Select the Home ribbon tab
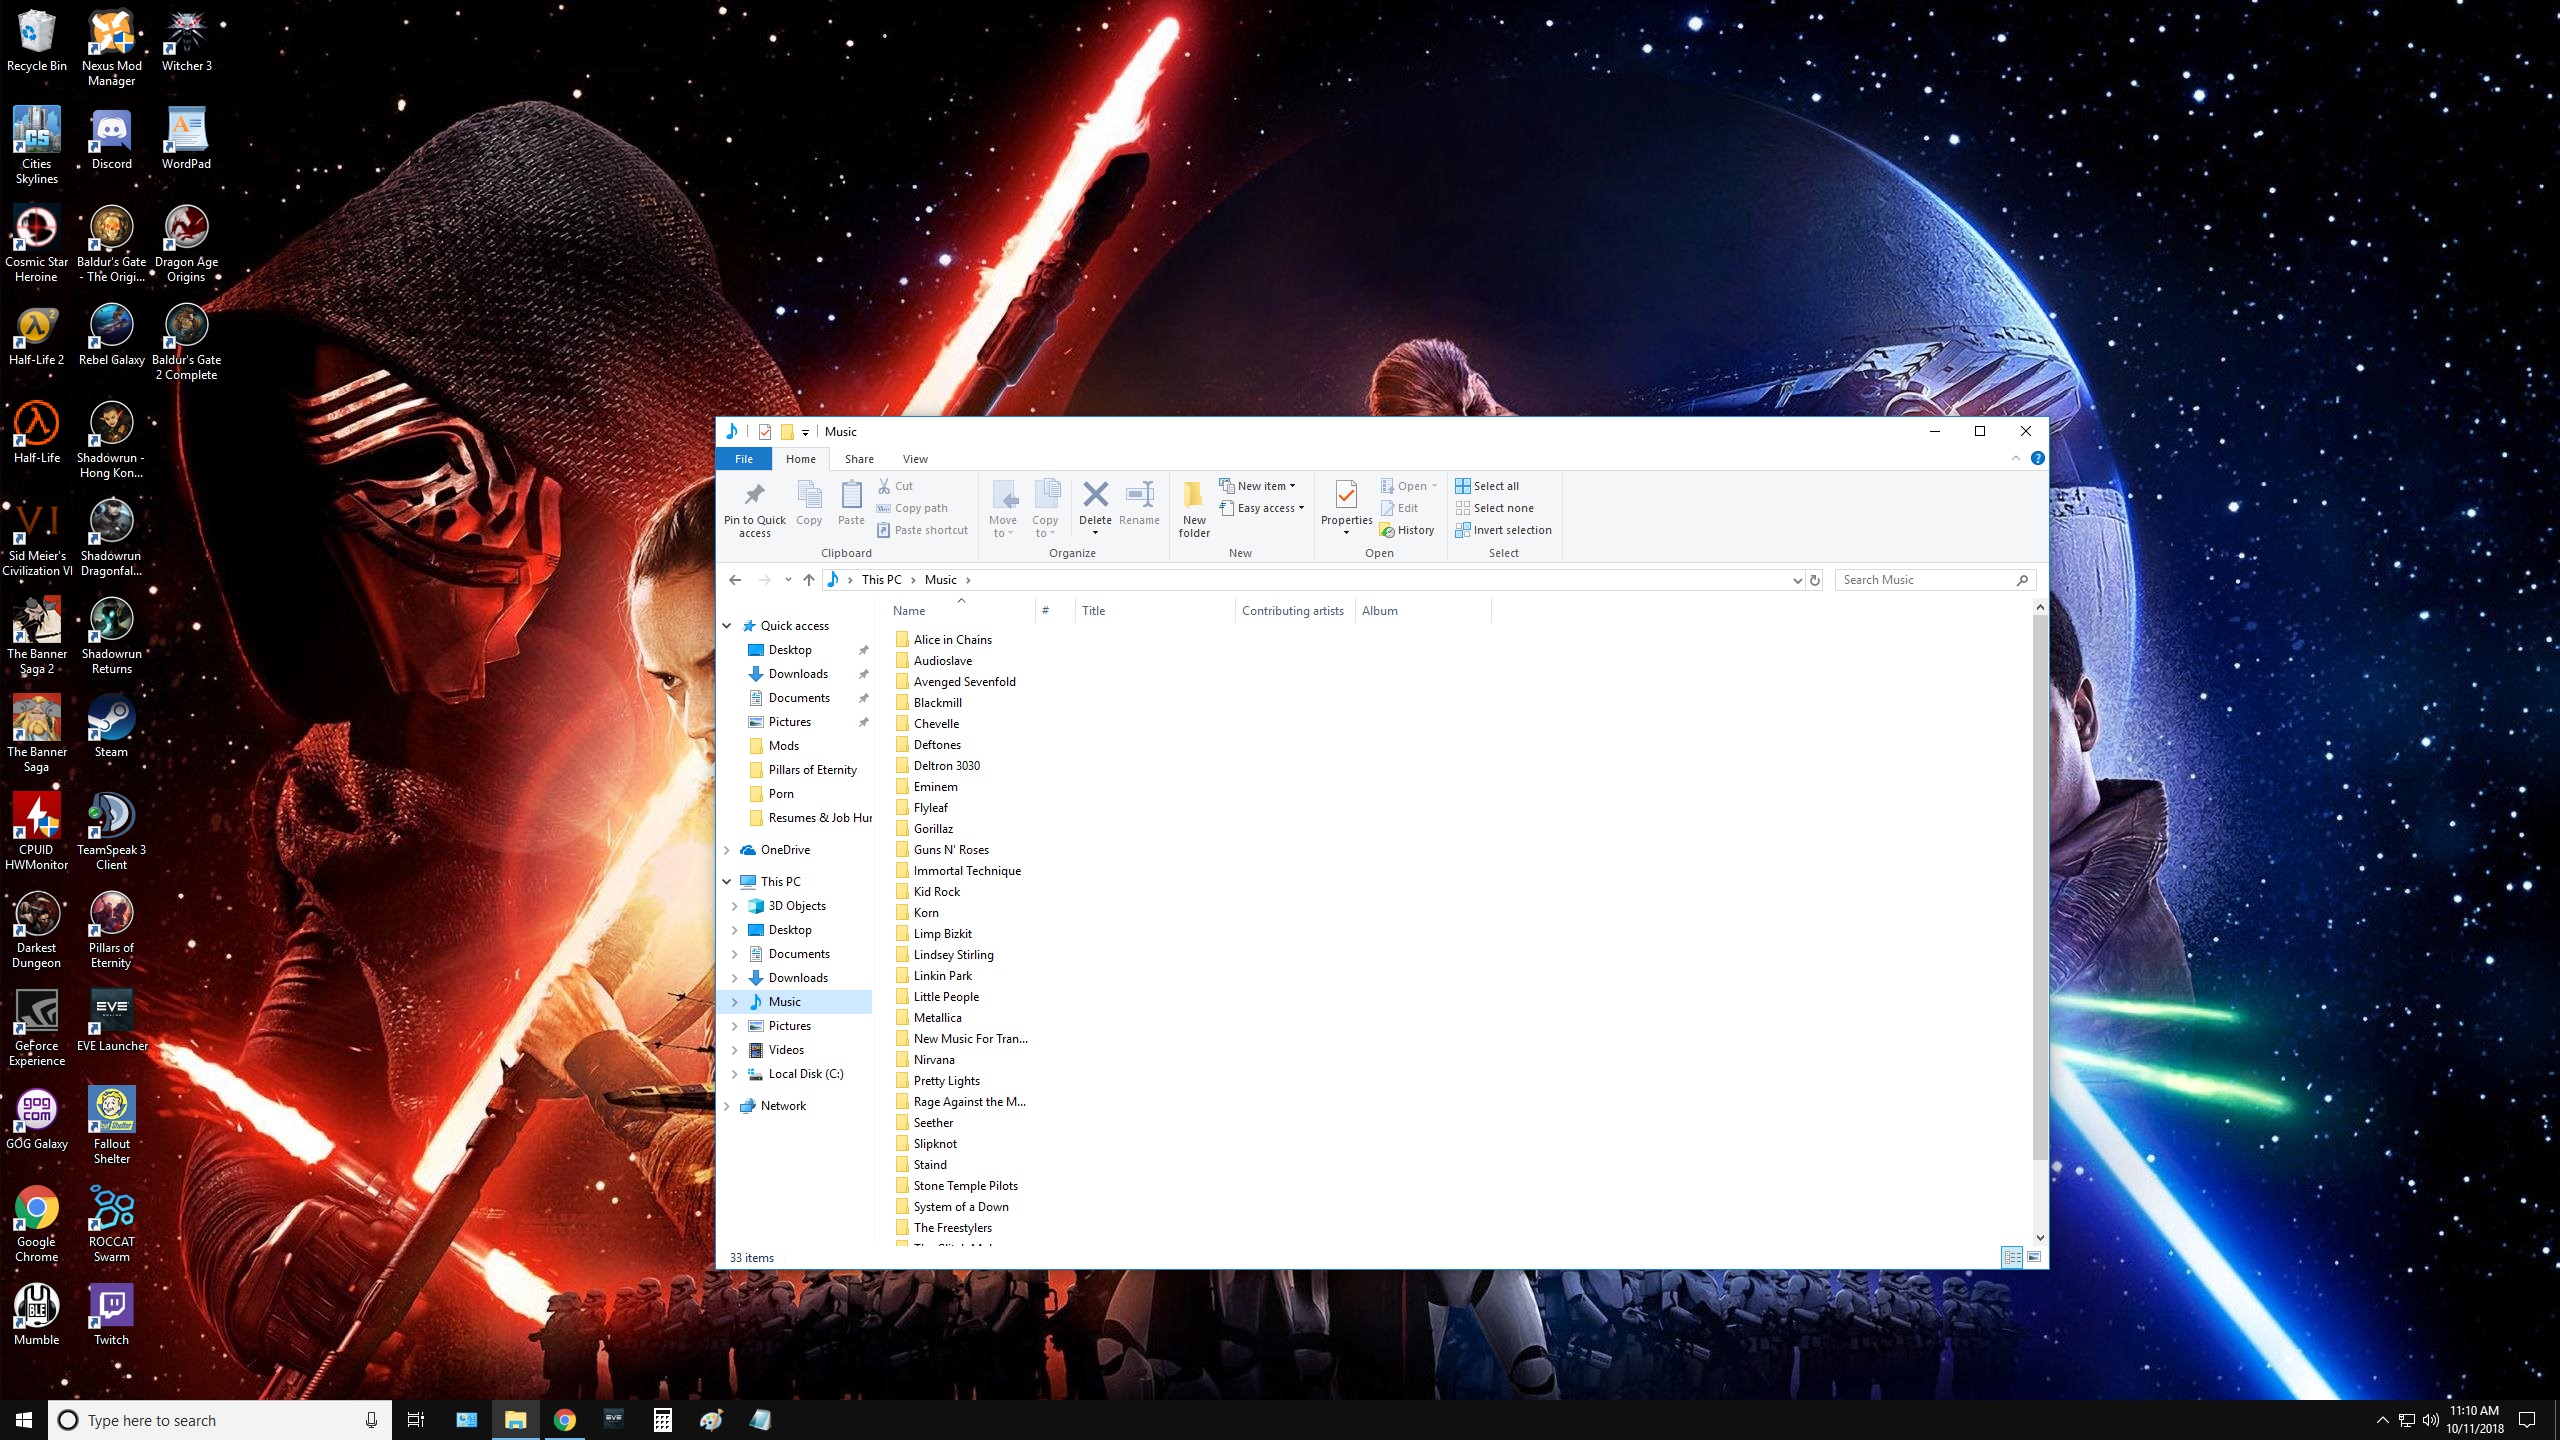This screenshot has width=2560, height=1440. pos(800,459)
